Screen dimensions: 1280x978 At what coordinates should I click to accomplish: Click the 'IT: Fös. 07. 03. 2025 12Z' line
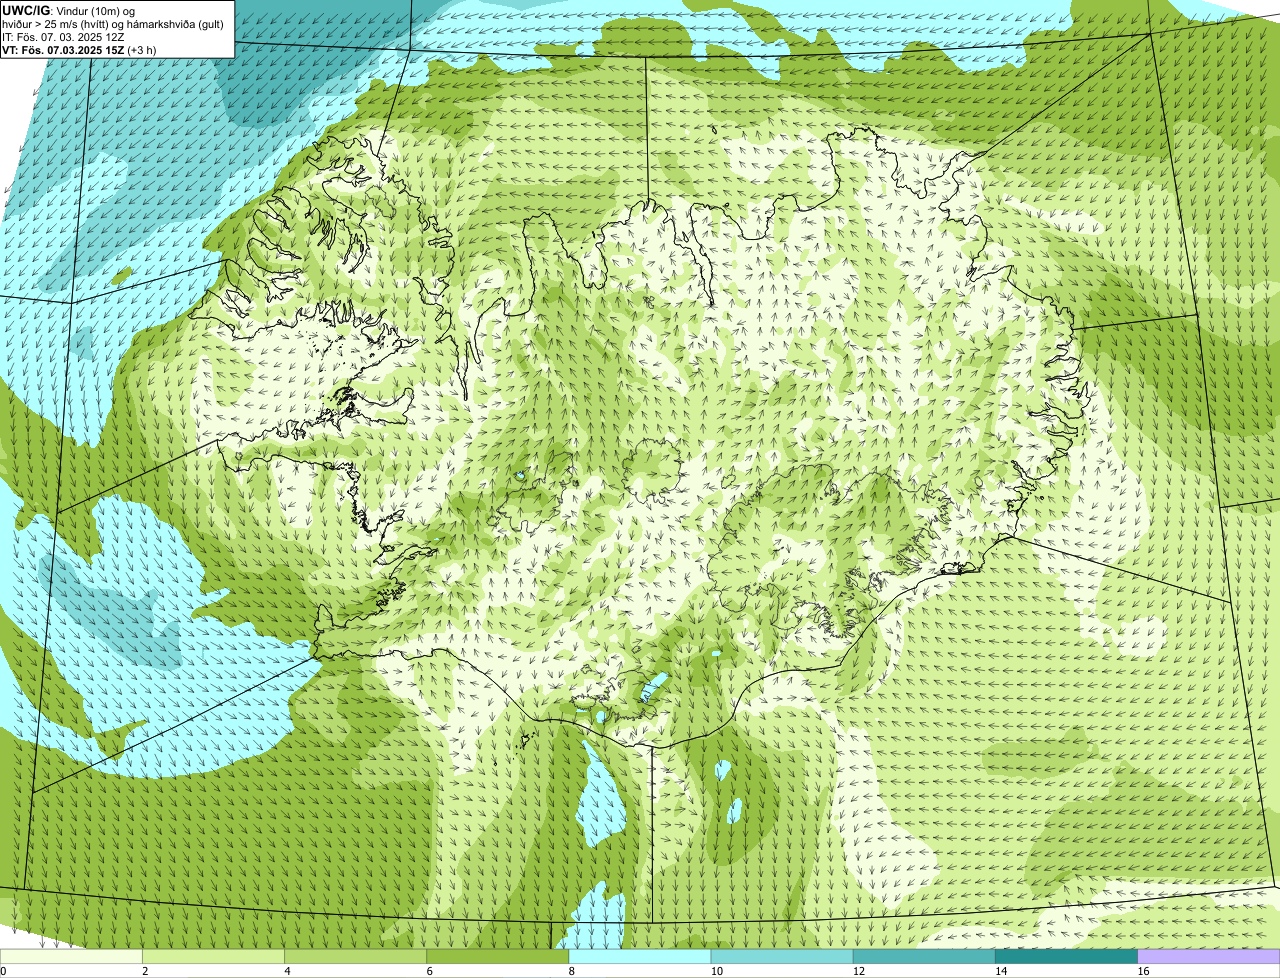click(63, 36)
